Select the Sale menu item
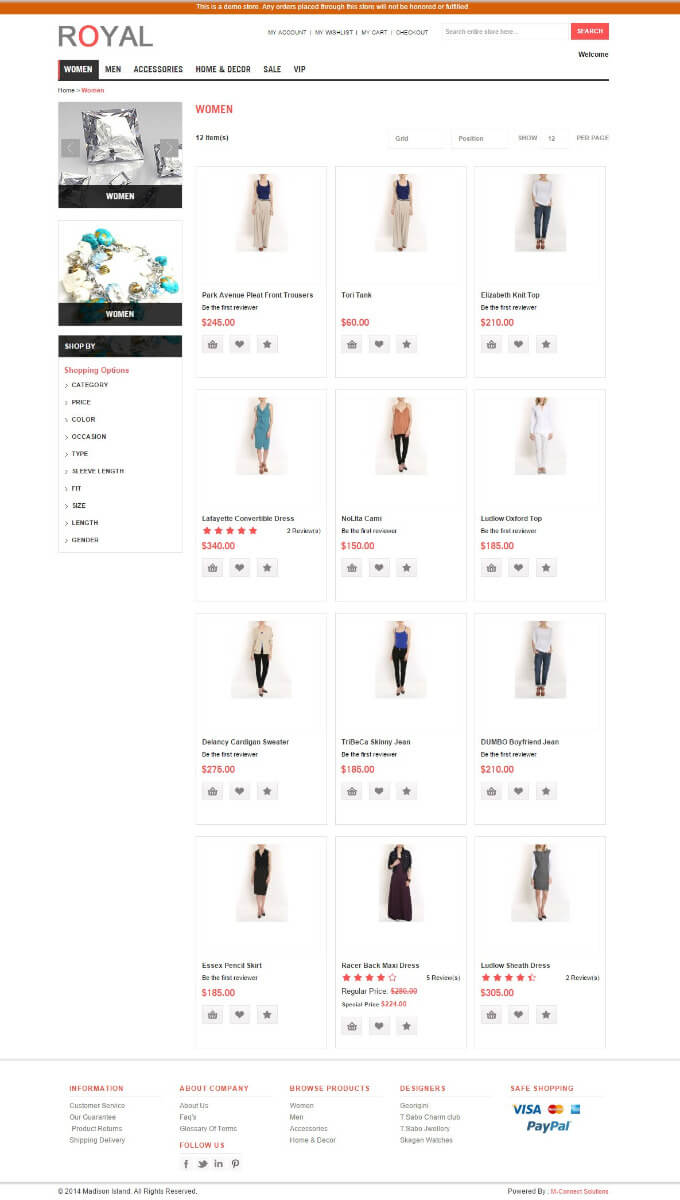This screenshot has height=1200, width=680. [272, 70]
